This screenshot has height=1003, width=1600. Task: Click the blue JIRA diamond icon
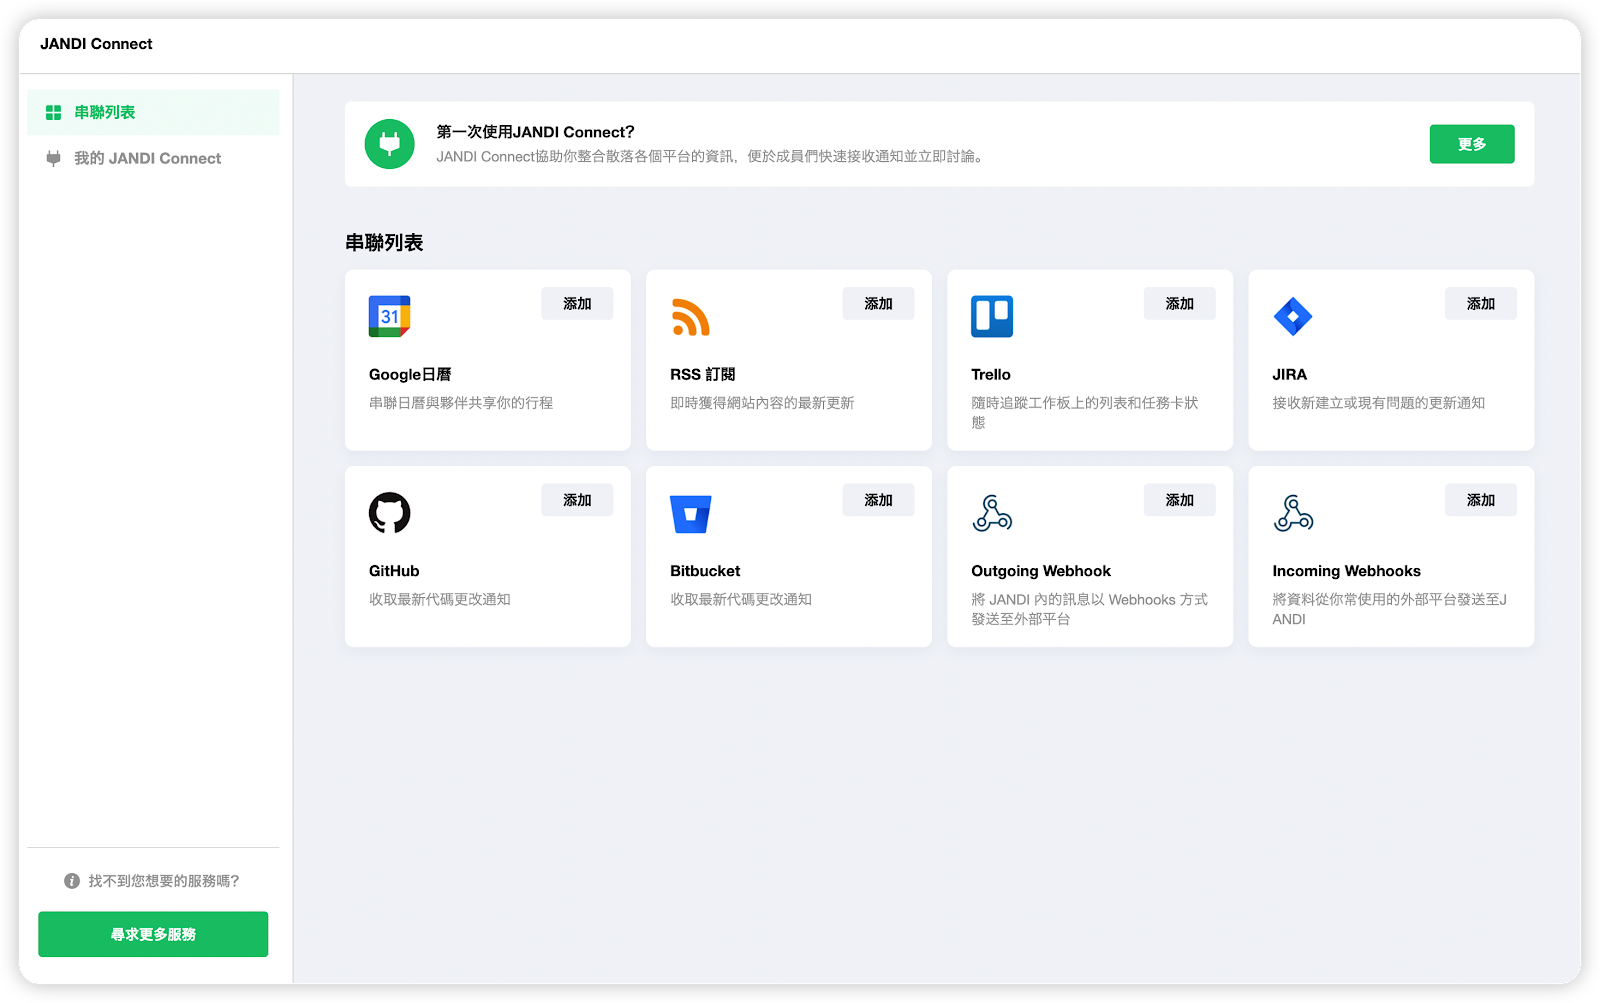click(1293, 316)
